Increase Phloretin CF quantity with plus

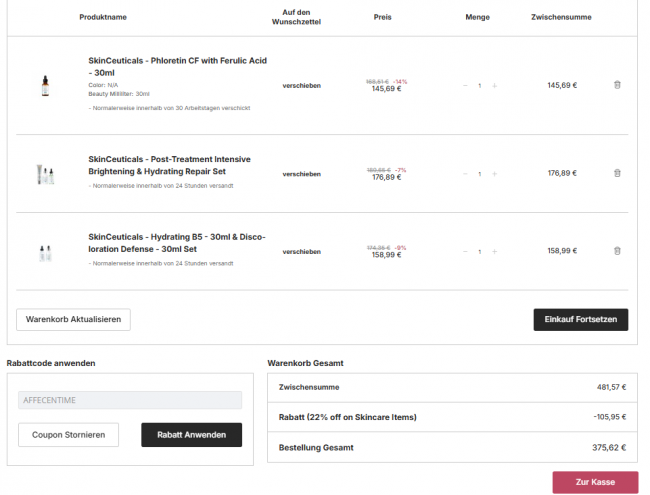(x=494, y=85)
